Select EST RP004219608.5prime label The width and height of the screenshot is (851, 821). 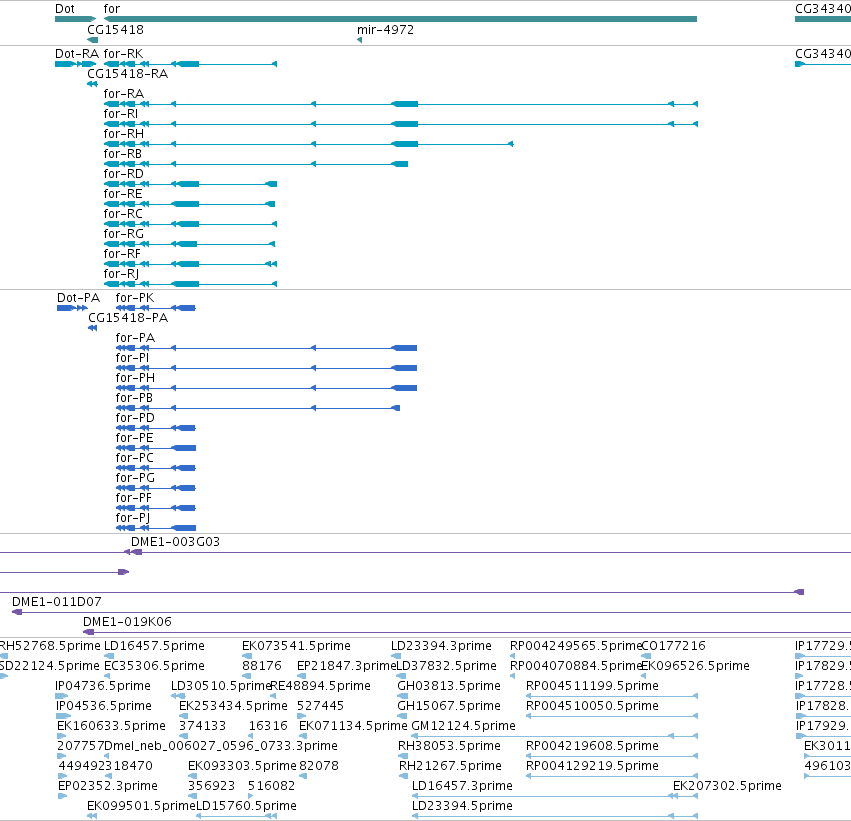(x=592, y=747)
